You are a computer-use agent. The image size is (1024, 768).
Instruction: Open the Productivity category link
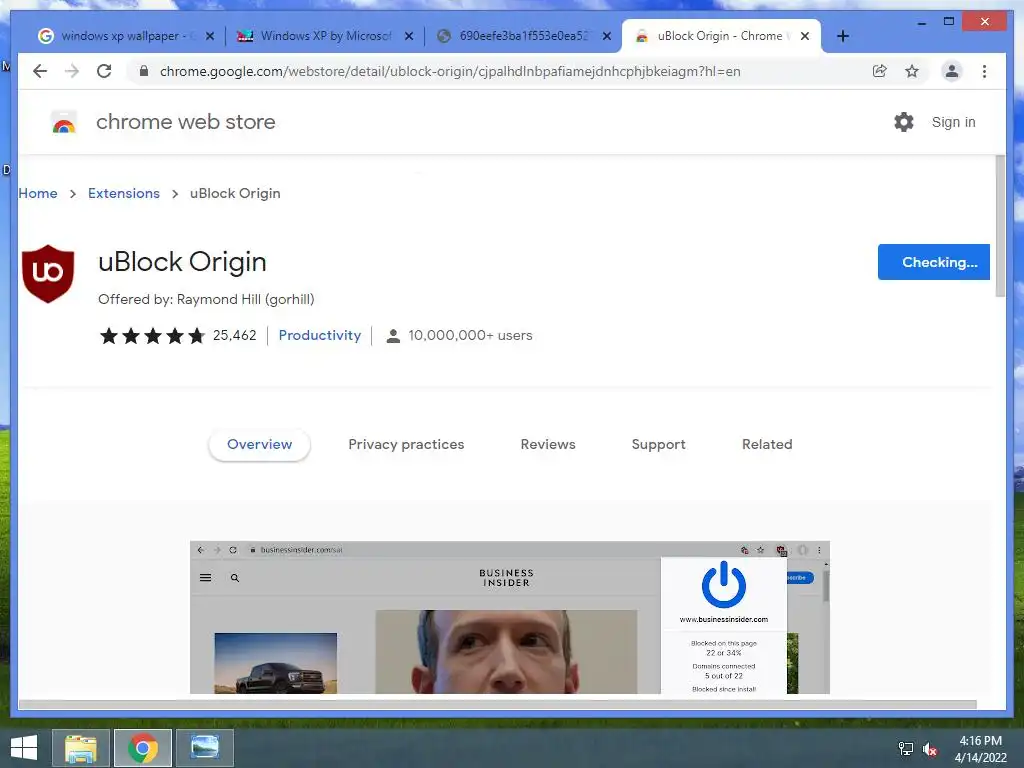coord(319,335)
